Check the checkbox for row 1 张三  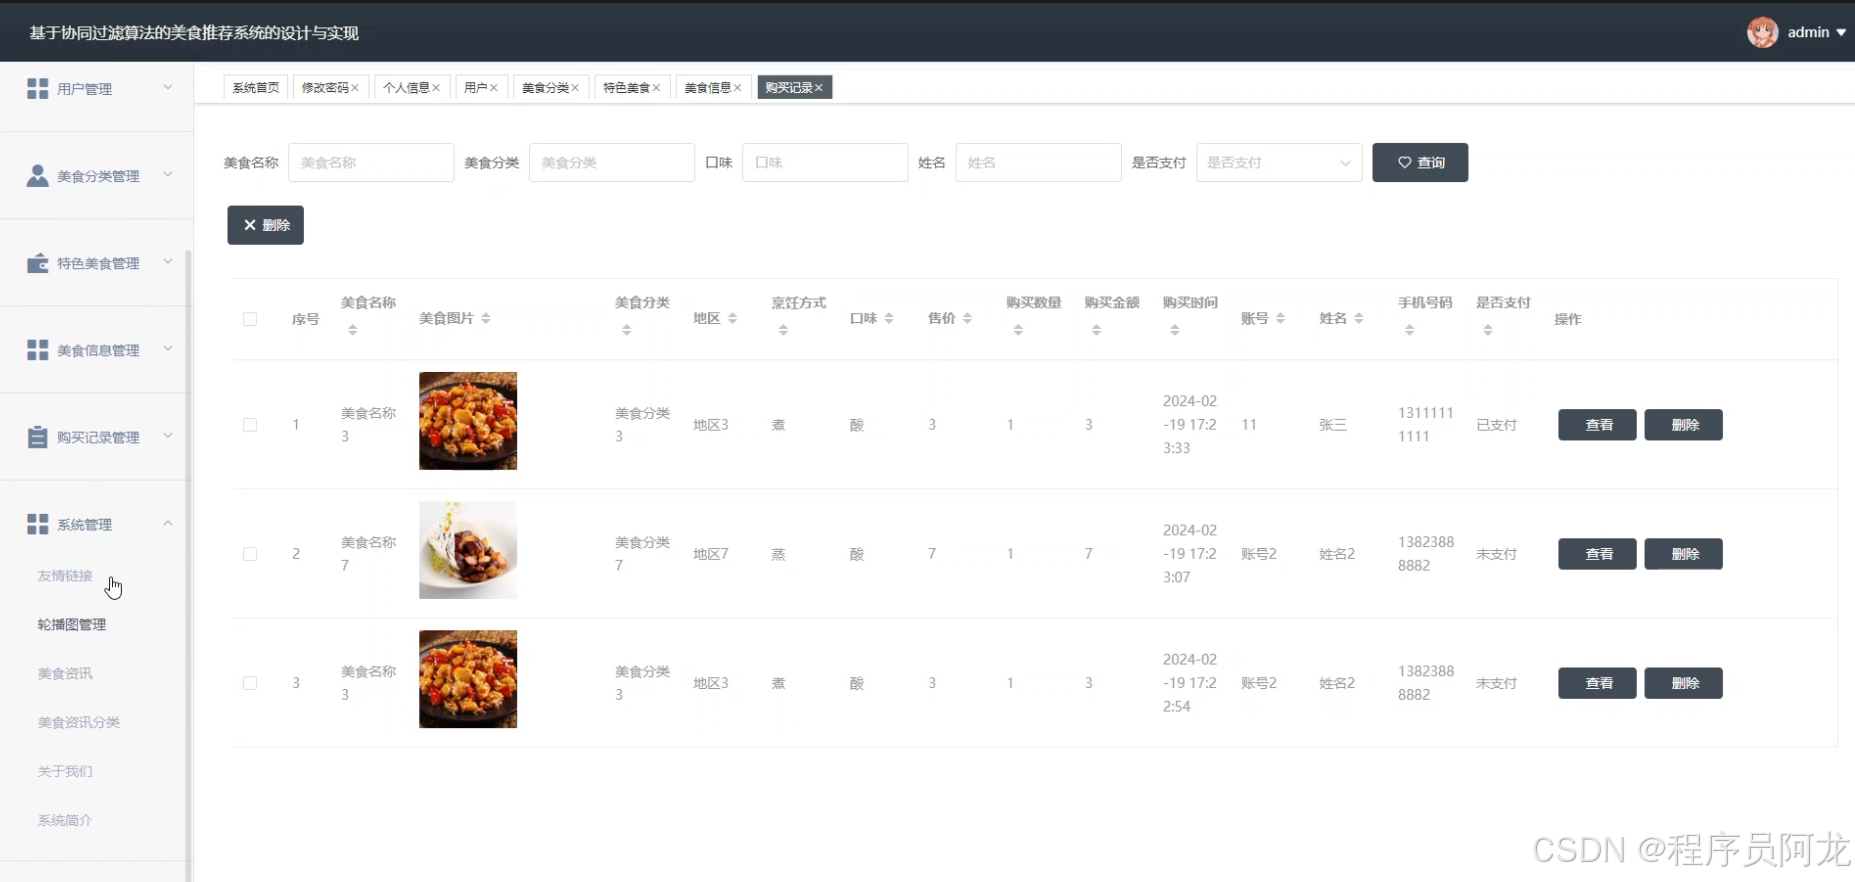pyautogui.click(x=250, y=425)
